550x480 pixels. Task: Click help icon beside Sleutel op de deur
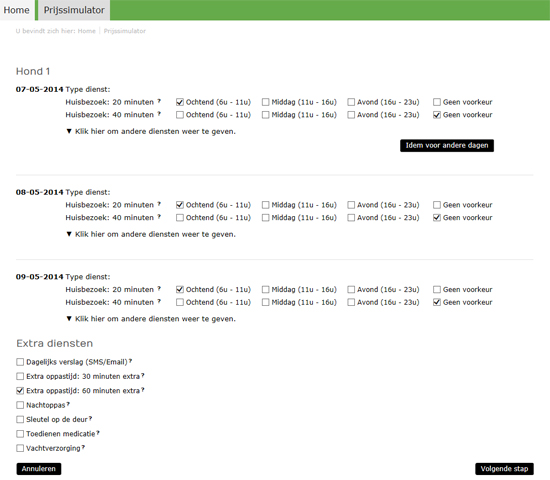(x=90, y=418)
